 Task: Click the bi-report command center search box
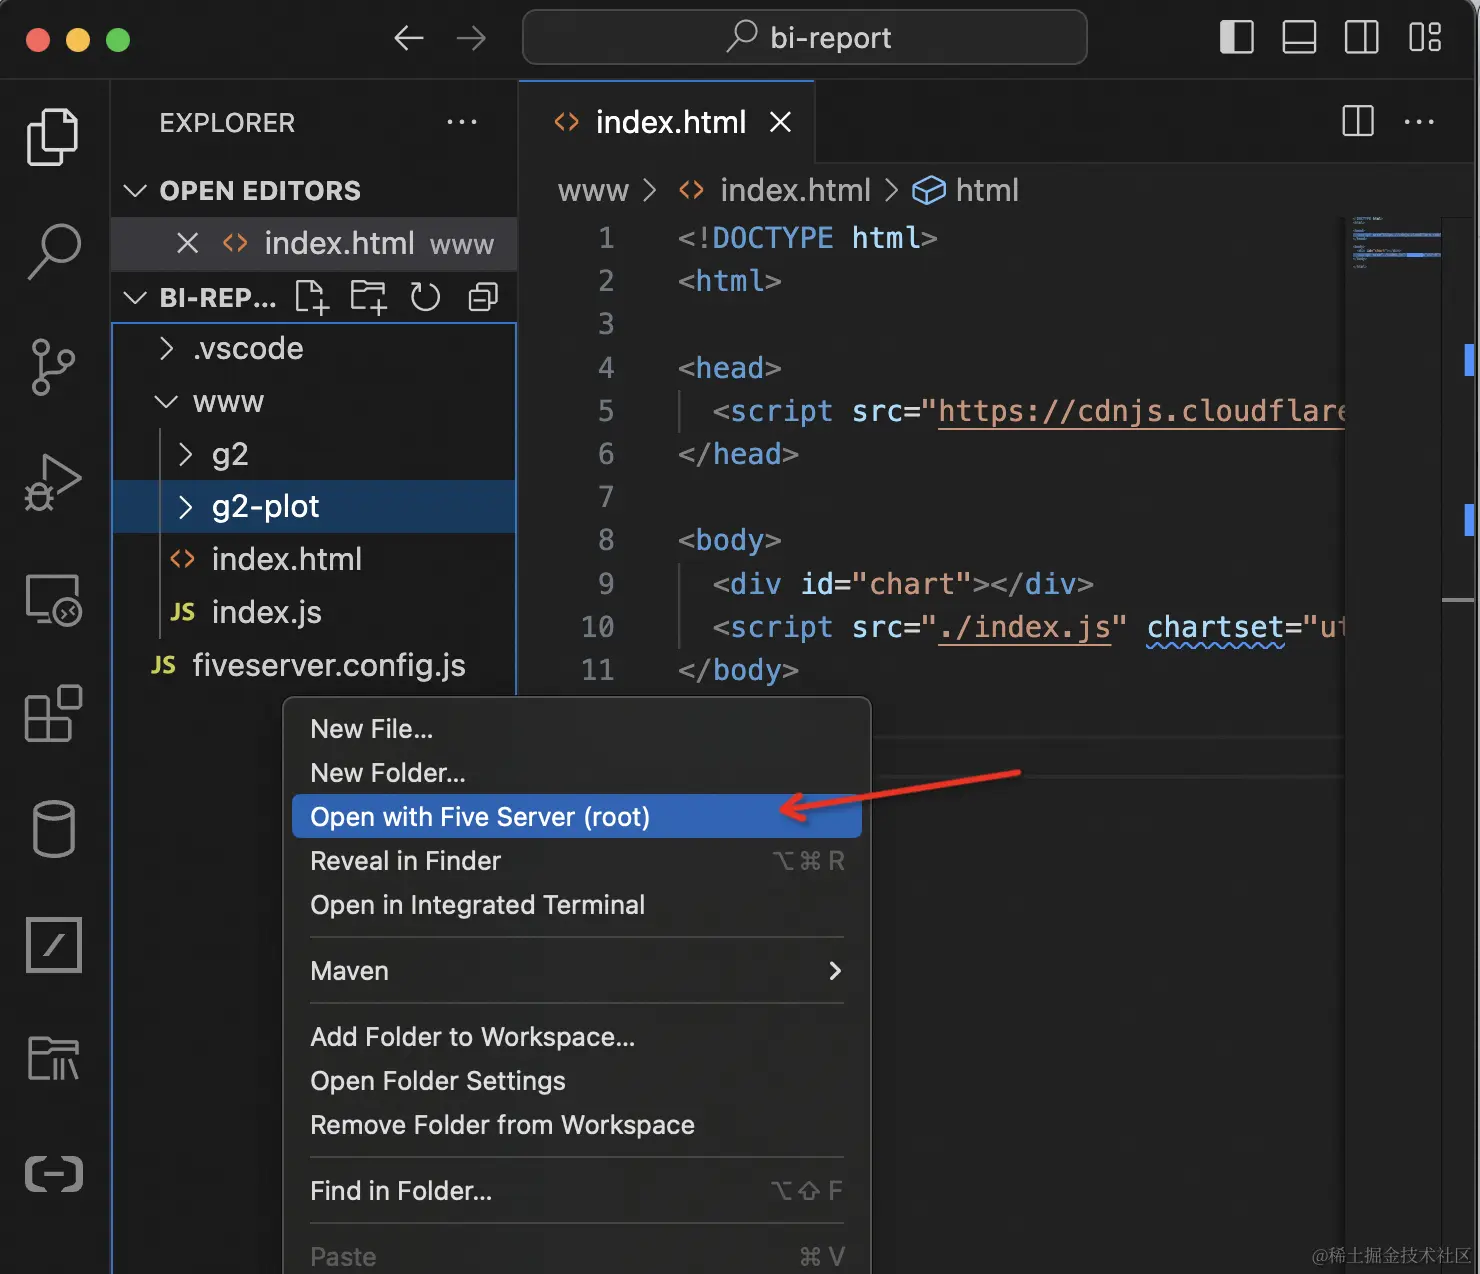(805, 38)
